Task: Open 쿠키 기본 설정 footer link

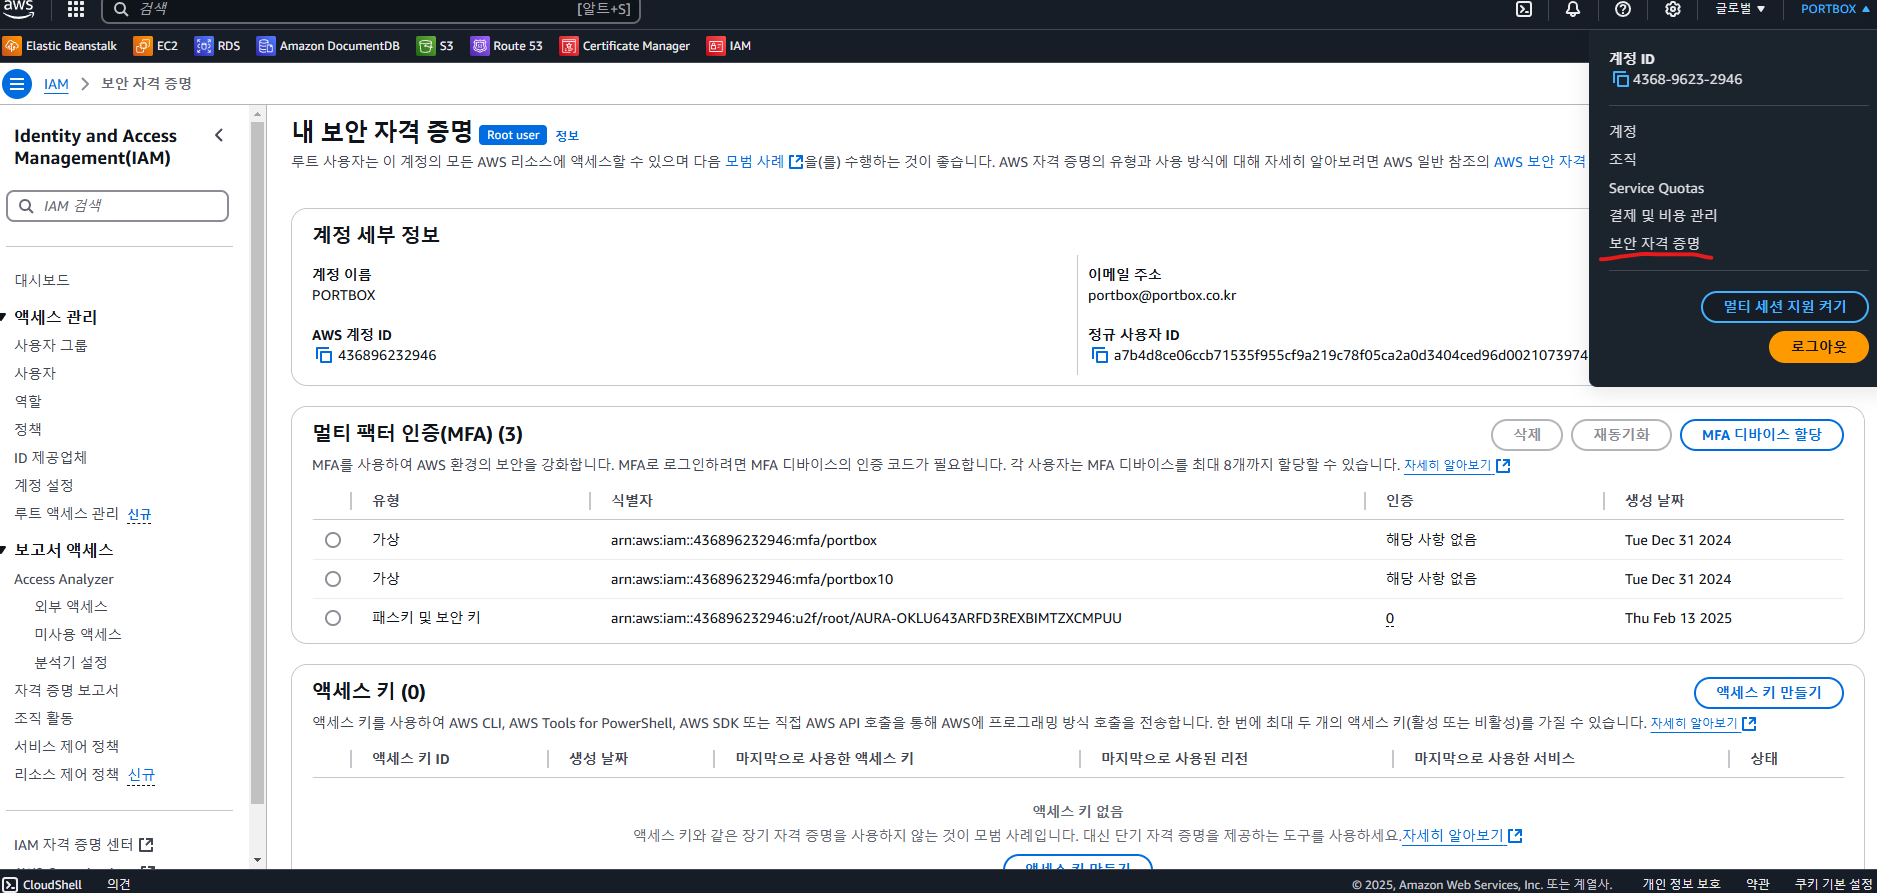Action: (1833, 884)
